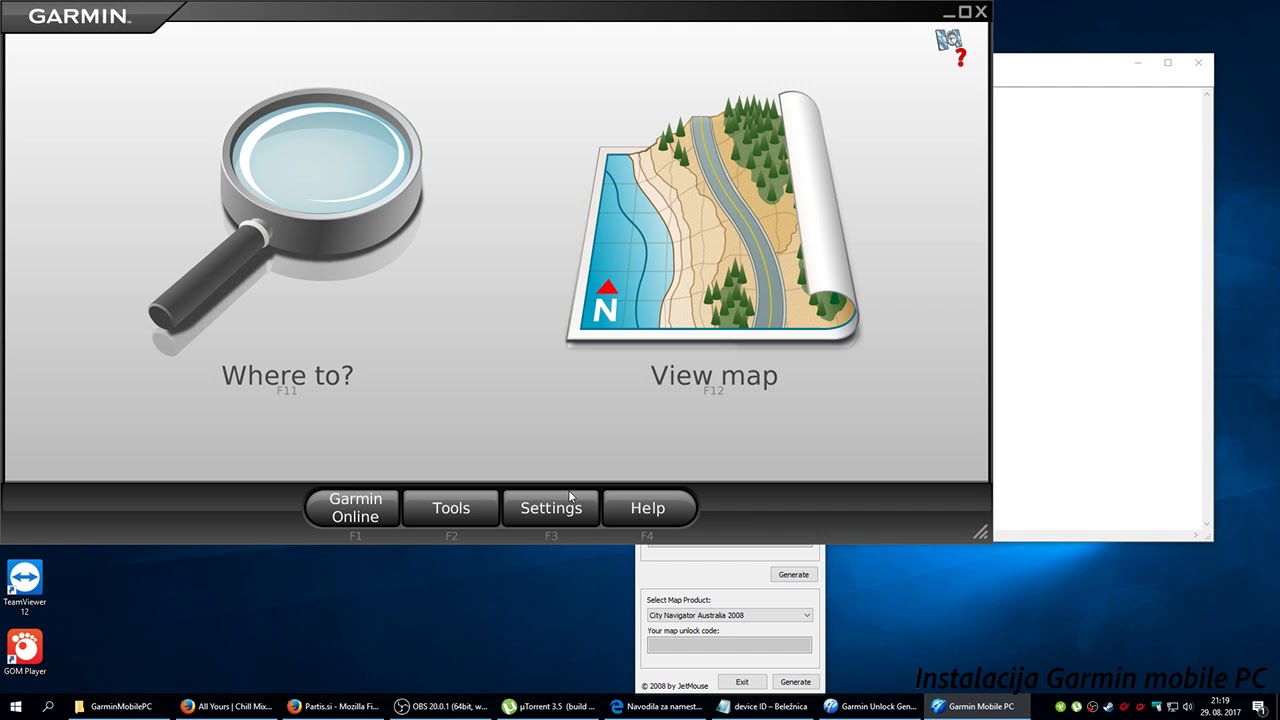Image resolution: width=1280 pixels, height=720 pixels.
Task: Click the µTorrent tray icon
Action: pos(1077,707)
